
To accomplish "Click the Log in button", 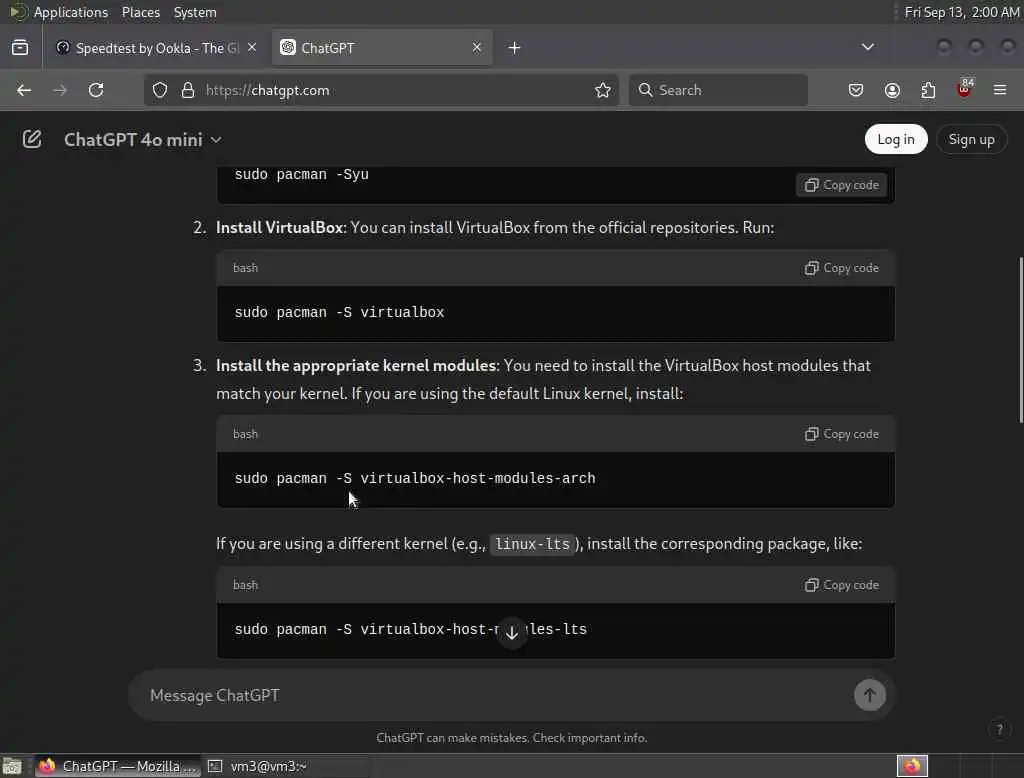I will pos(895,139).
